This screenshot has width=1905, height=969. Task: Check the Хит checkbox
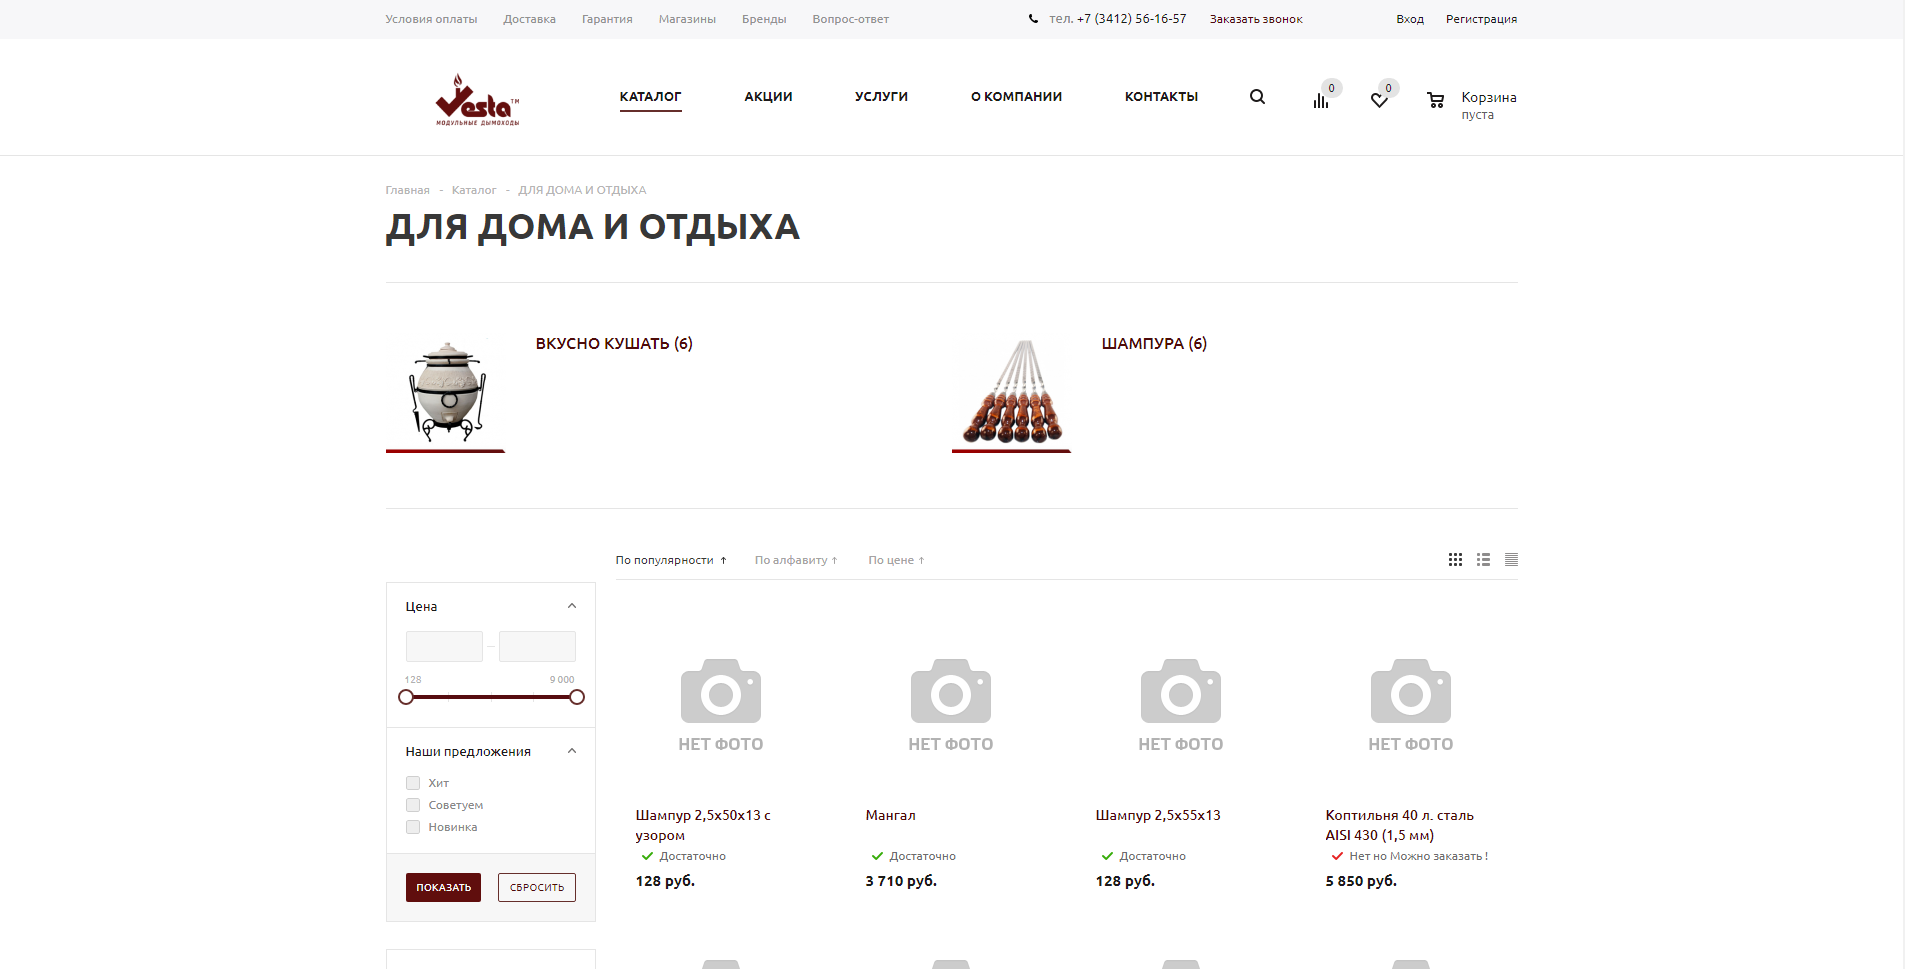[x=413, y=783]
